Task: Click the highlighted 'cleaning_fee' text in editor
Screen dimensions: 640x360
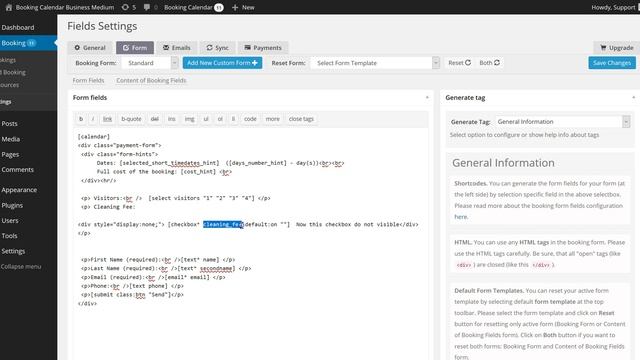Action: (223, 224)
